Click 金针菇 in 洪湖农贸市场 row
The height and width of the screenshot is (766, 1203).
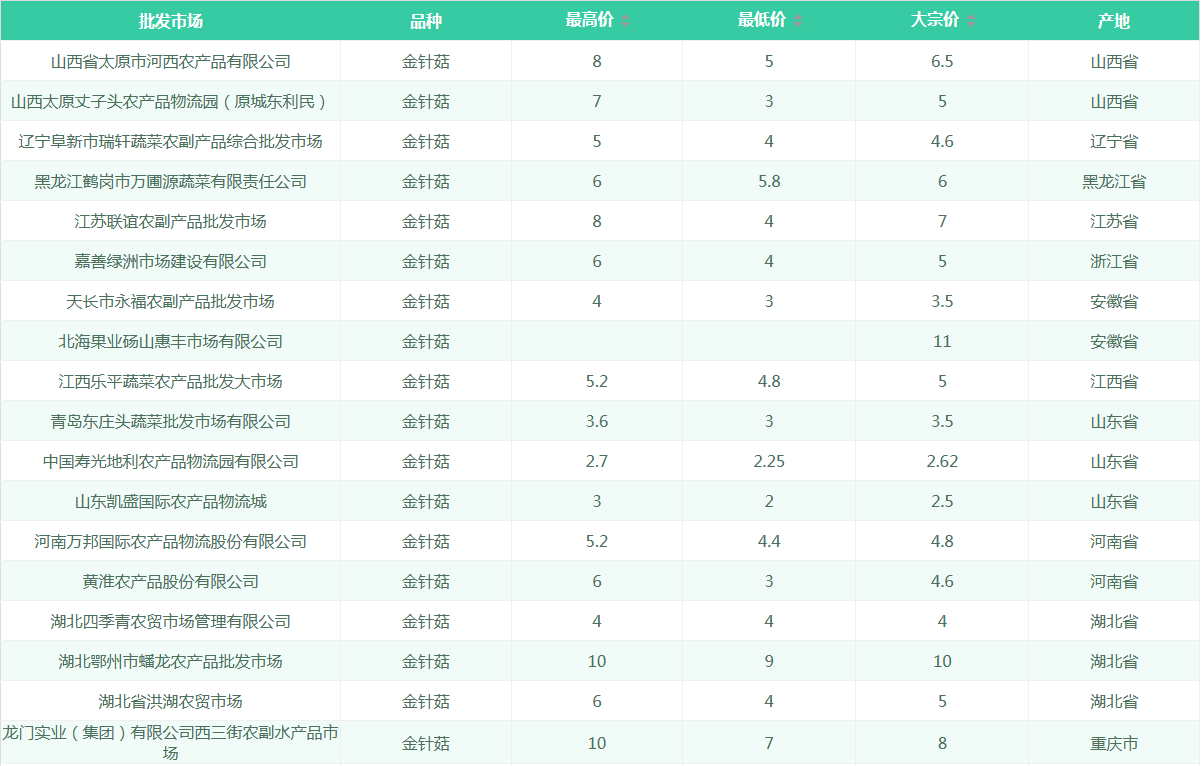426,701
